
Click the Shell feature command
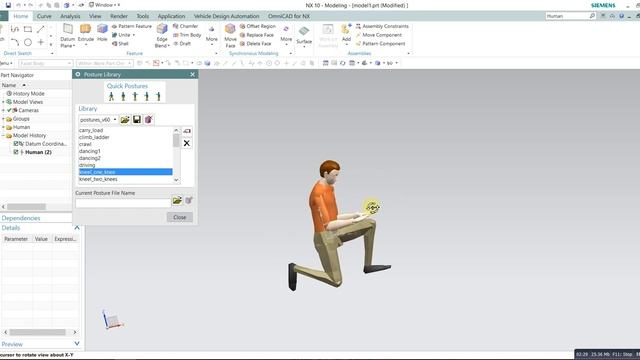coord(120,44)
